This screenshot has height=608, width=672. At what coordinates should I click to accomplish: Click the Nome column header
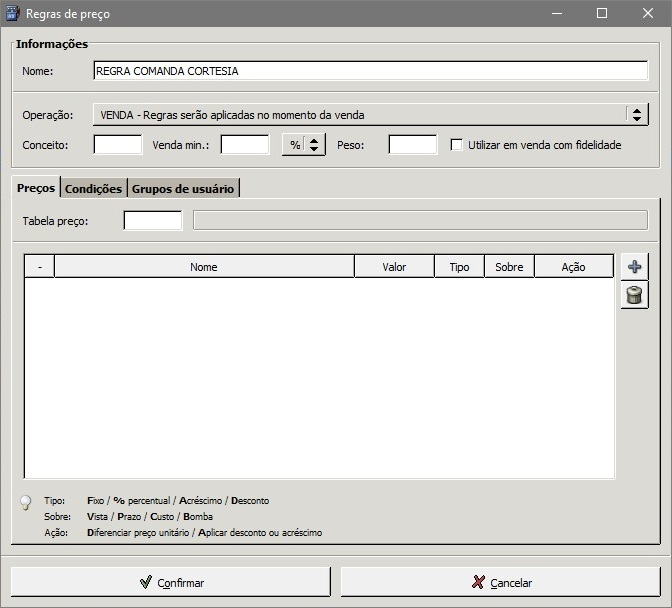pyautogui.click(x=204, y=267)
